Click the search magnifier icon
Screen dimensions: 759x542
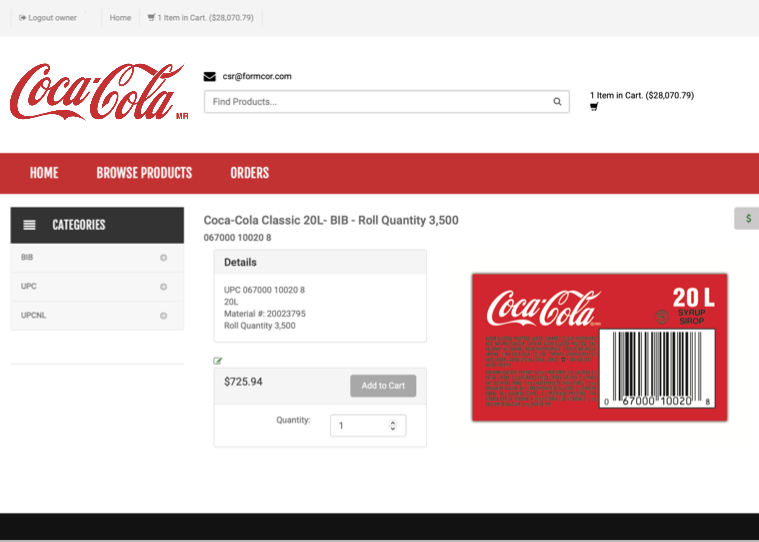(557, 102)
